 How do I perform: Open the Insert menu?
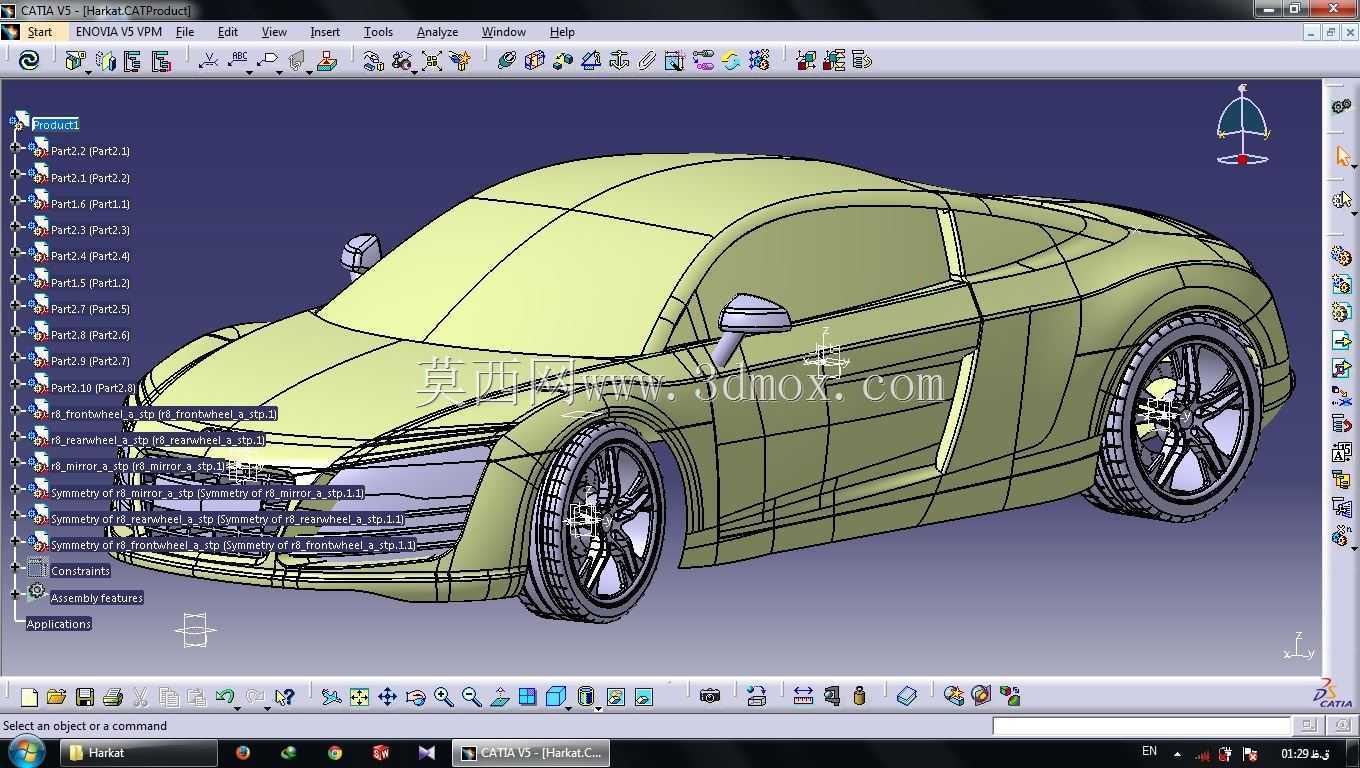(x=325, y=32)
